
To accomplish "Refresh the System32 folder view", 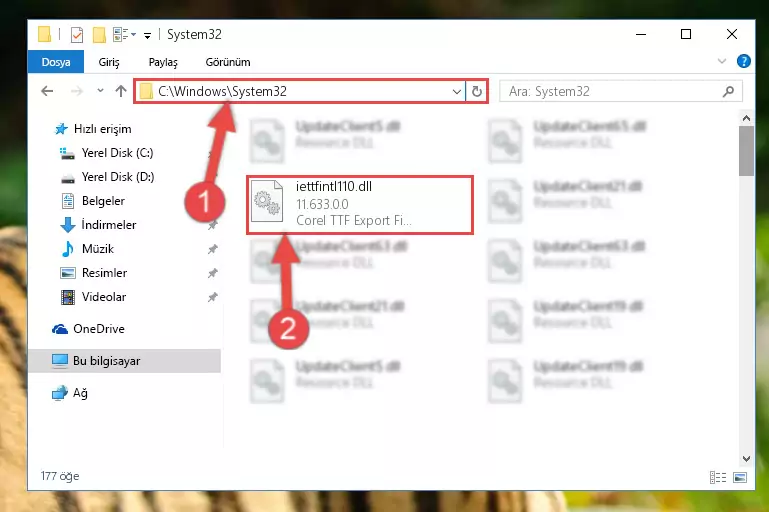I will point(476,92).
